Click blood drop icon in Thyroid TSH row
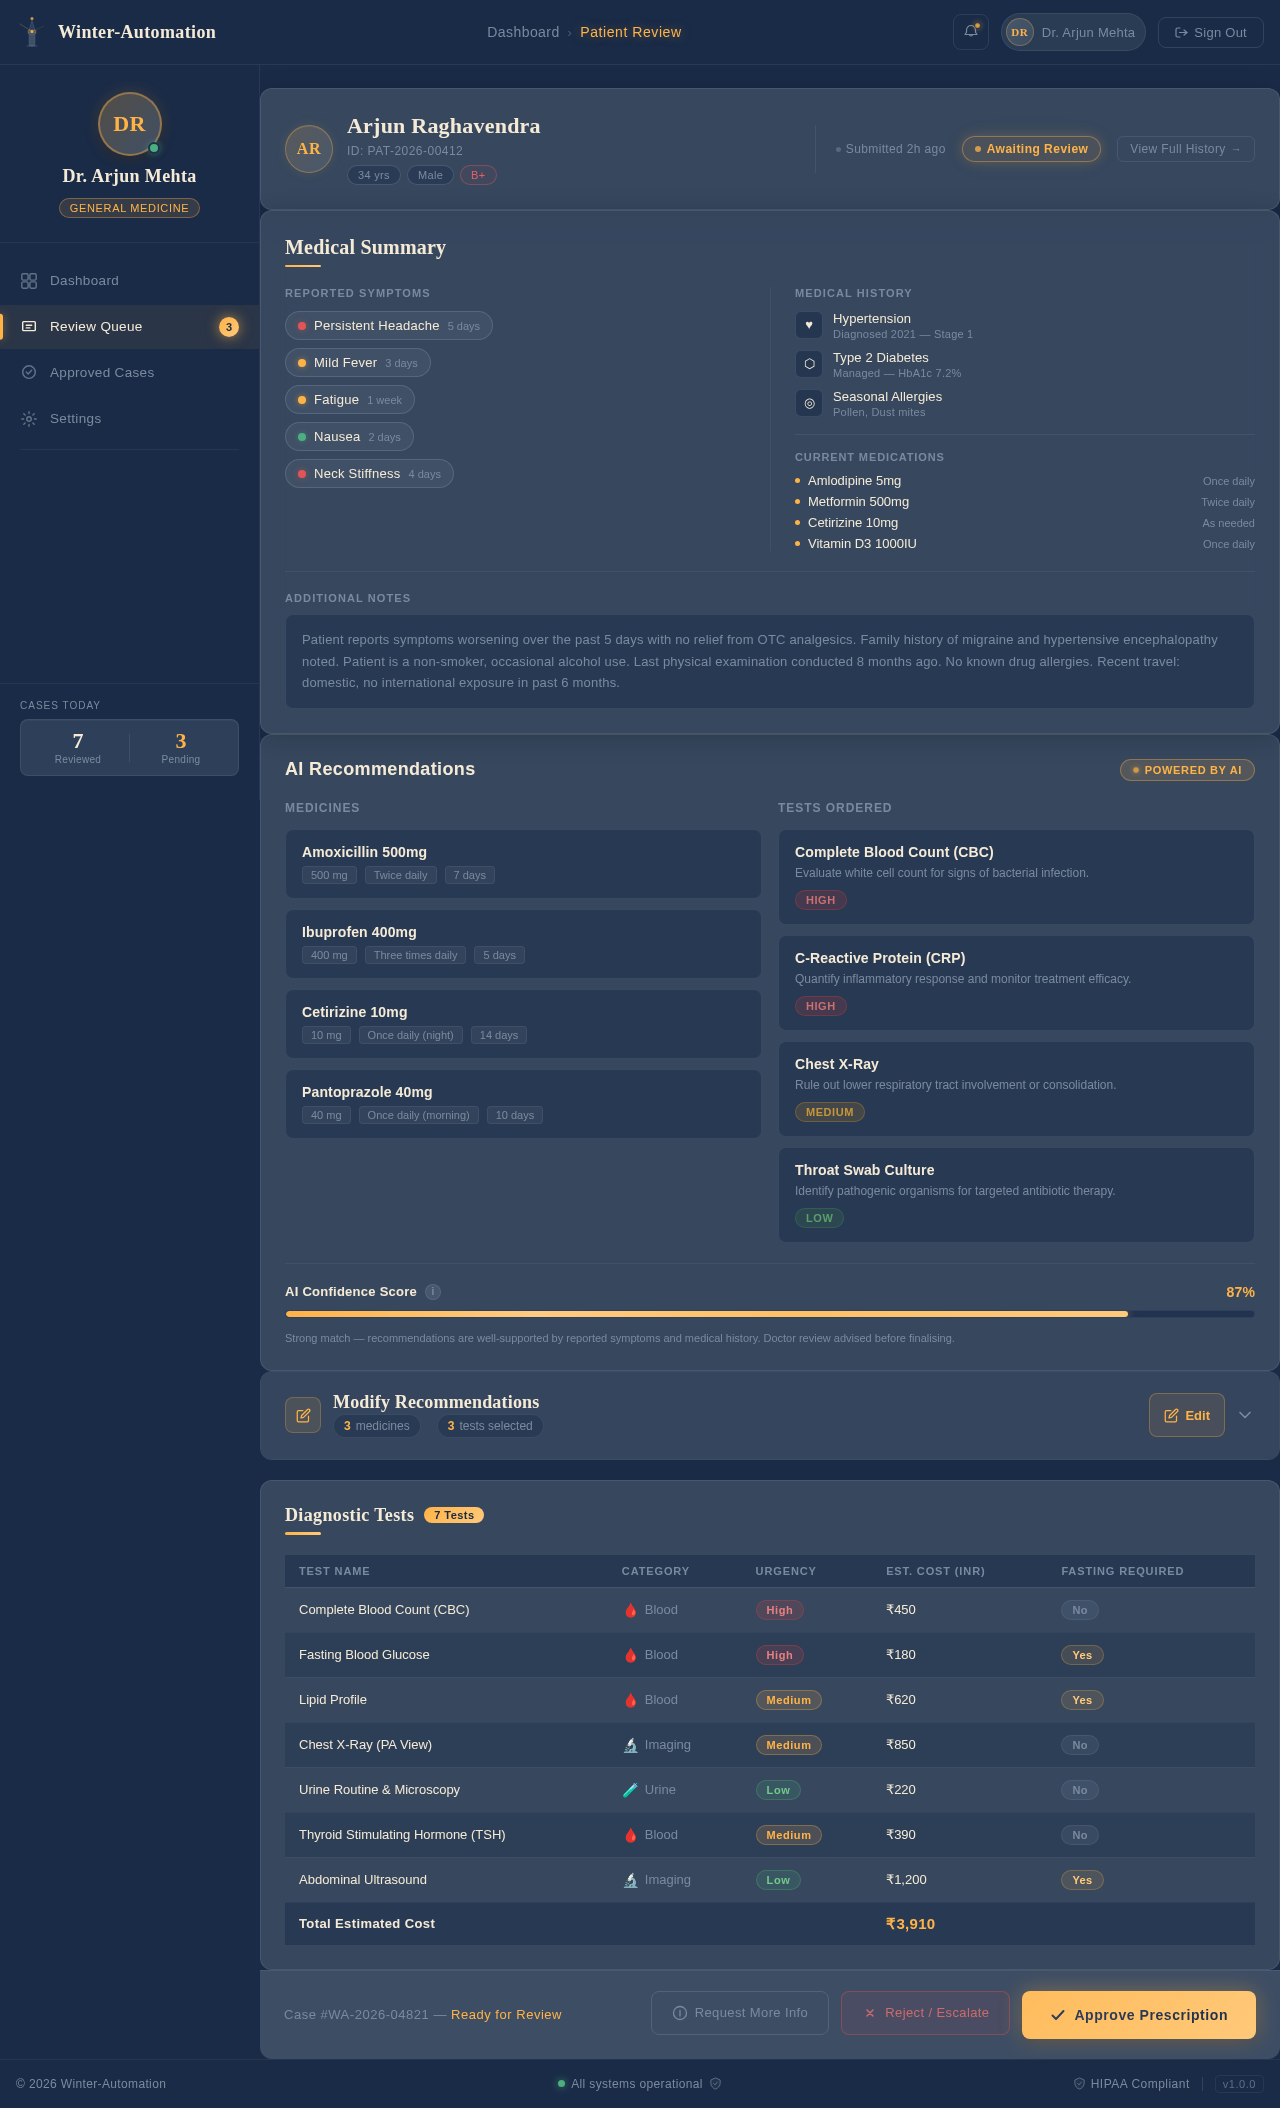1280x2108 pixels. click(630, 1835)
